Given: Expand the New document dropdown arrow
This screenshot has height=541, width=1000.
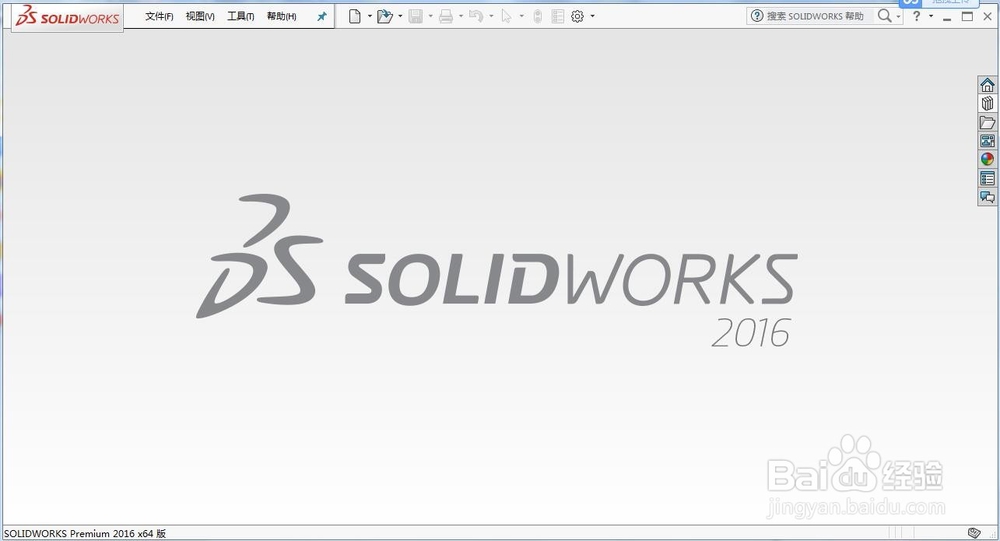Looking at the screenshot, I should pyautogui.click(x=369, y=17).
